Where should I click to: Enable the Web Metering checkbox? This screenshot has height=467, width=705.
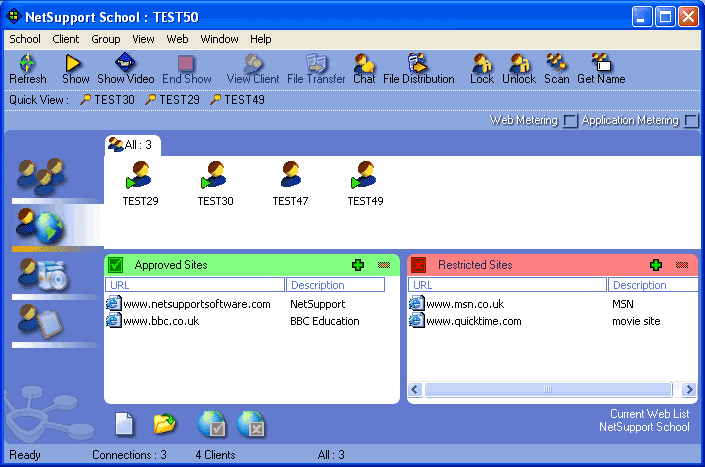570,121
